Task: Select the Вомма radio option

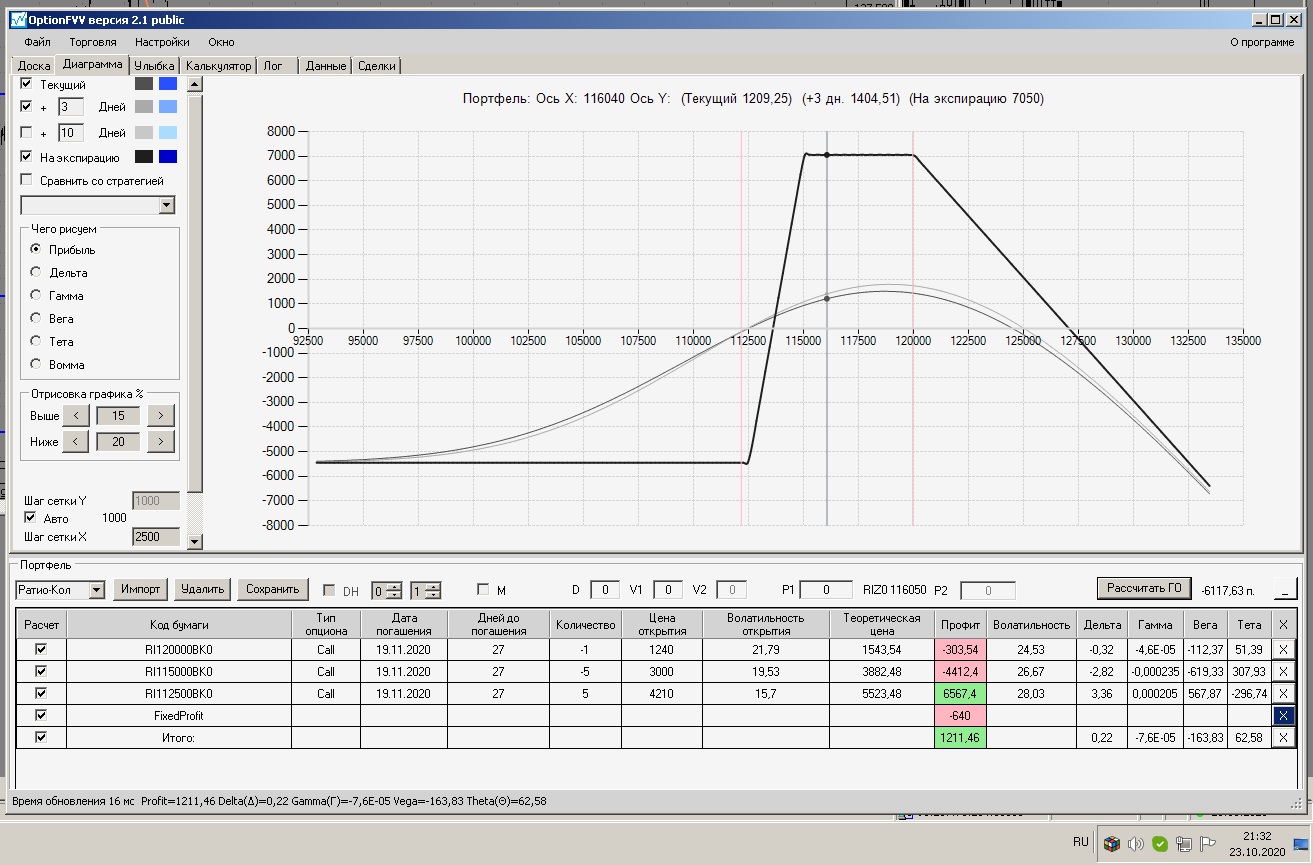Action: pos(37,364)
